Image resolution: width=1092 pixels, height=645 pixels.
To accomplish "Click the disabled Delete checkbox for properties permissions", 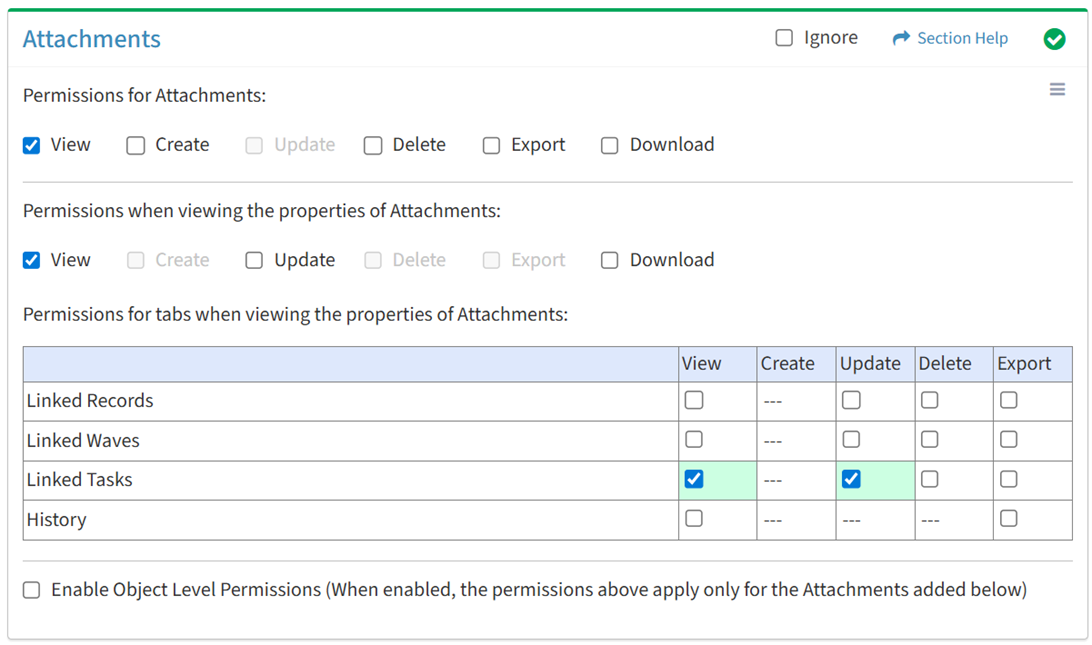I will (x=373, y=260).
